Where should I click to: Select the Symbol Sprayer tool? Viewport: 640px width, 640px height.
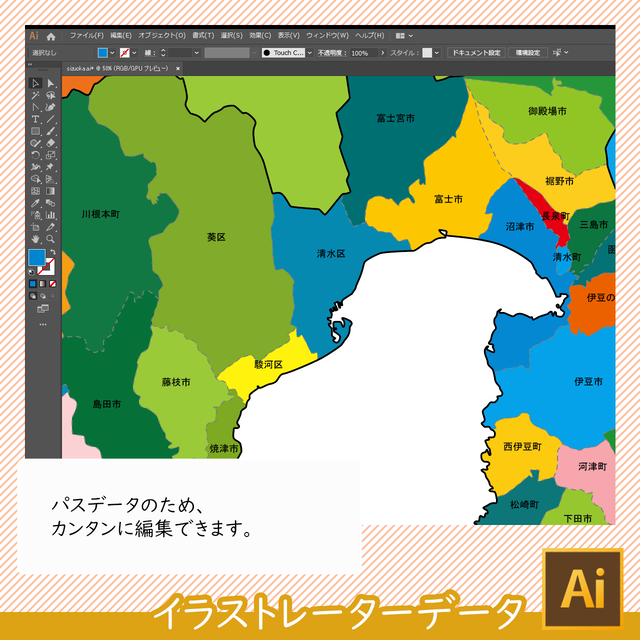(x=36, y=215)
